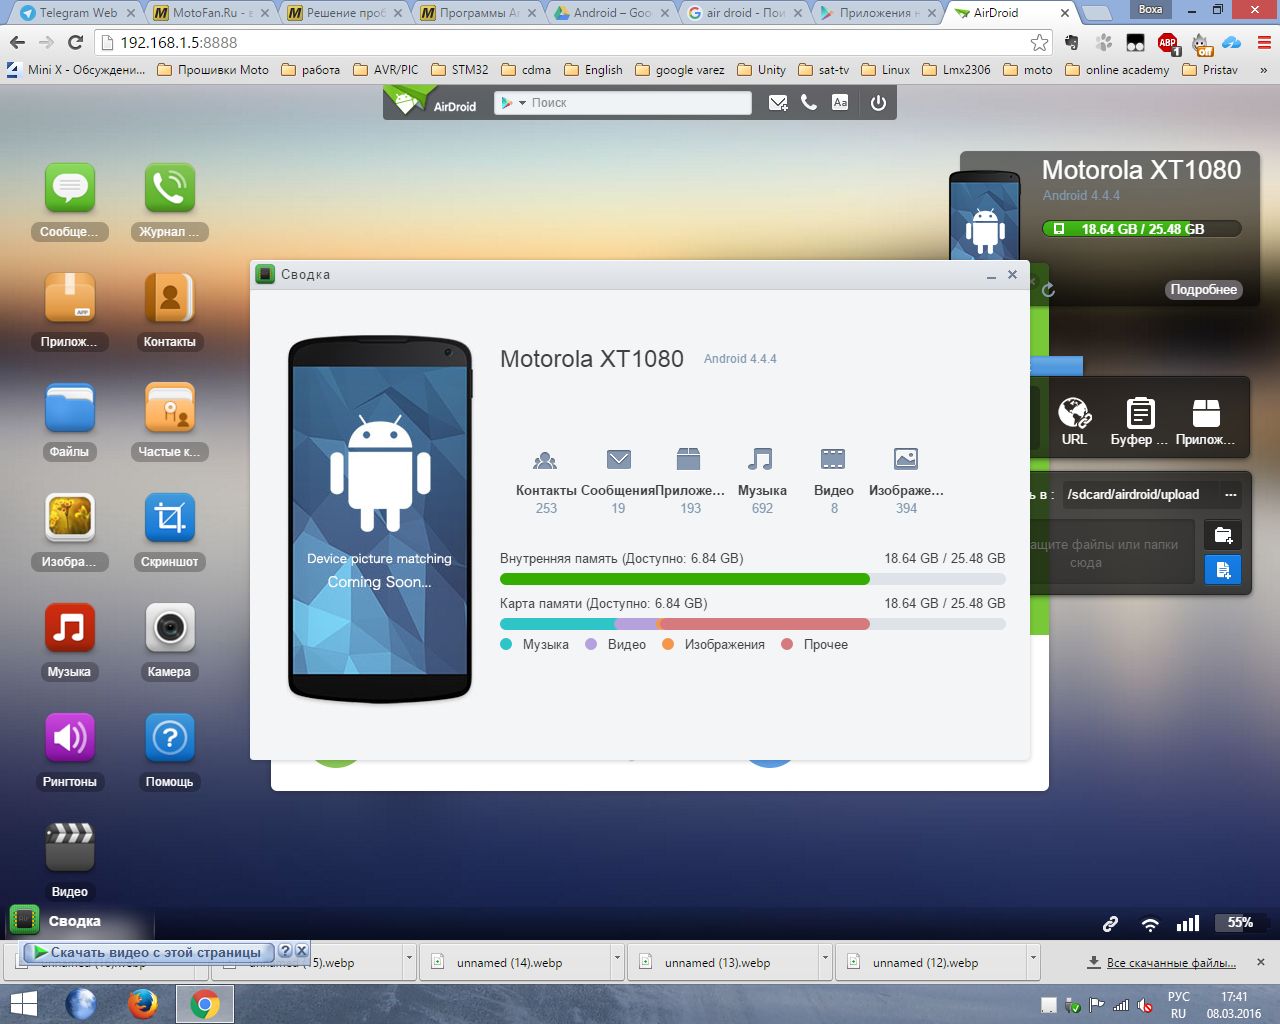Expand download menu for unnamed (14).webp
Screen dimensions: 1280x1024
click(x=617, y=961)
